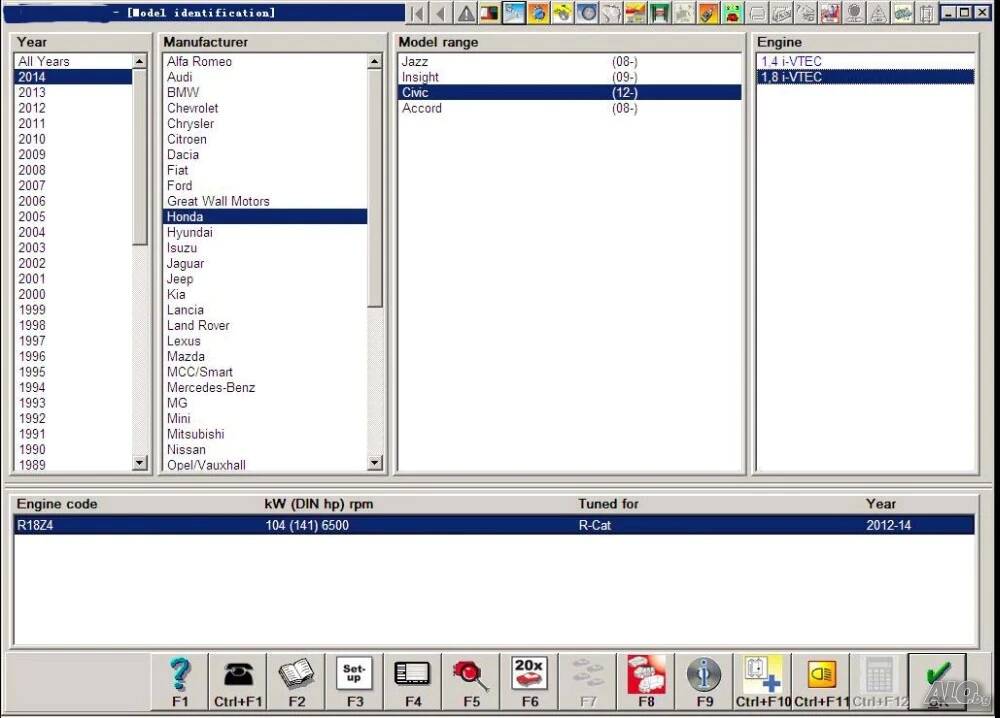
Task: Click Manufacturer list scroll-down arrow
Action: 375,463
